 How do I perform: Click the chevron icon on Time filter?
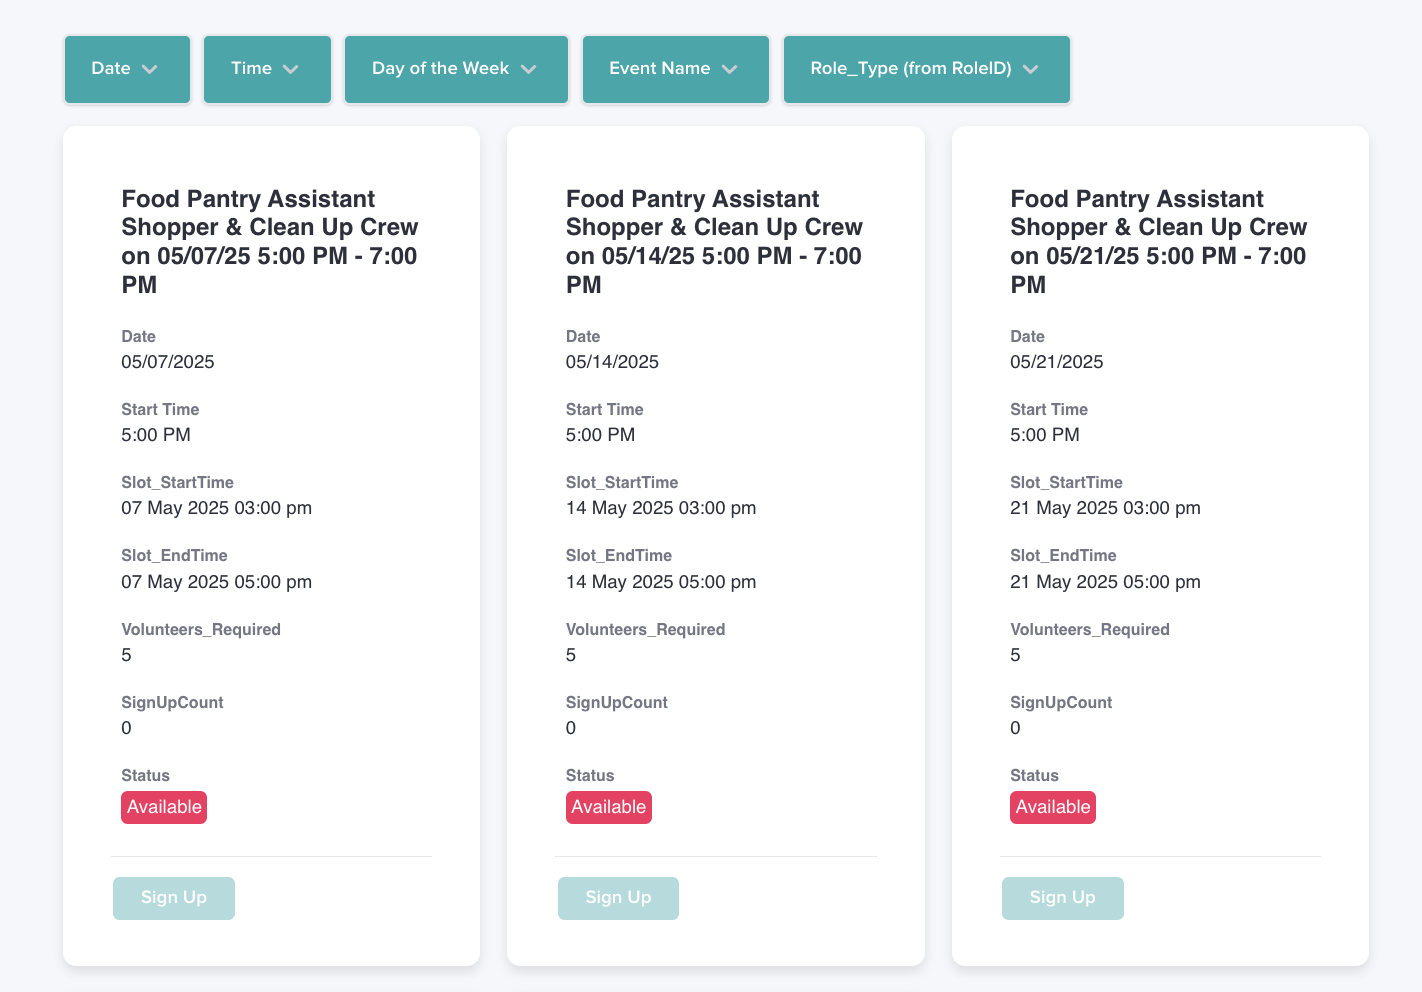291,69
